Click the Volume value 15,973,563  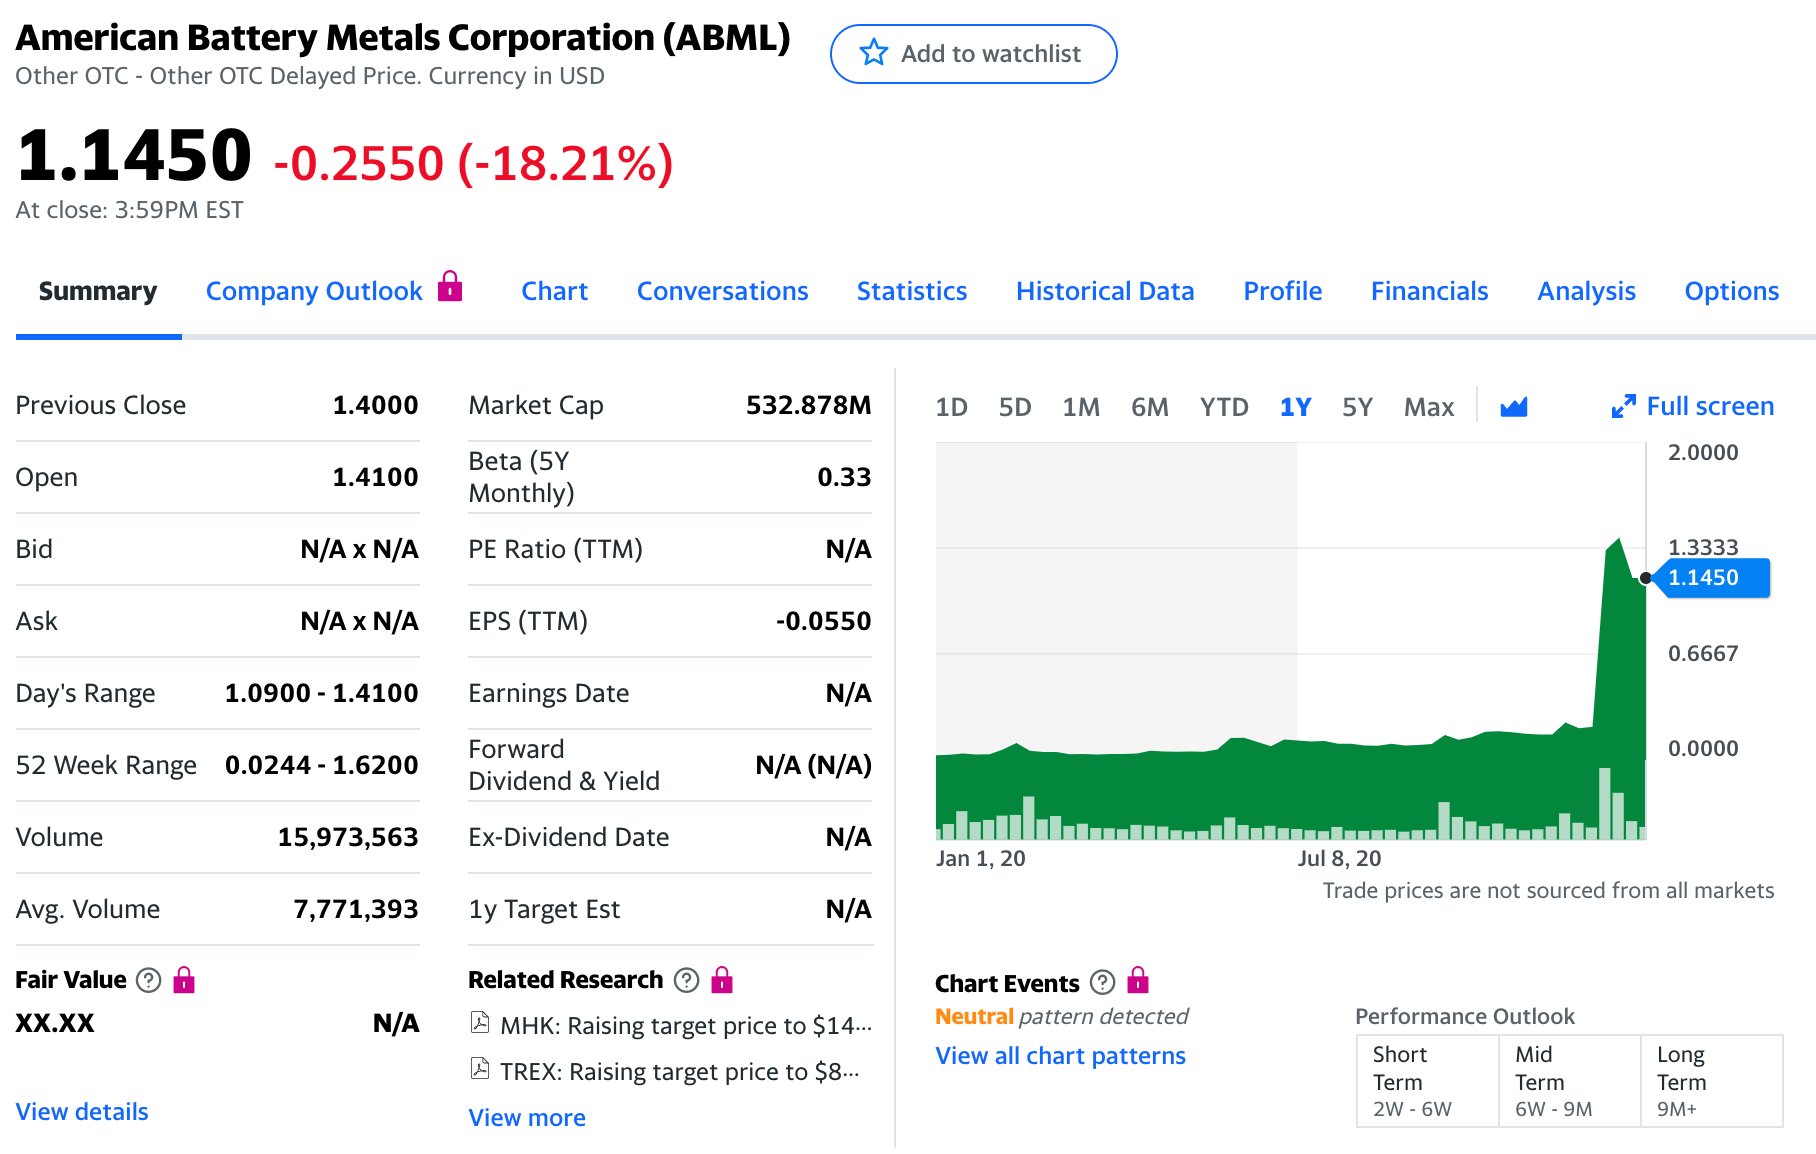tap(348, 837)
